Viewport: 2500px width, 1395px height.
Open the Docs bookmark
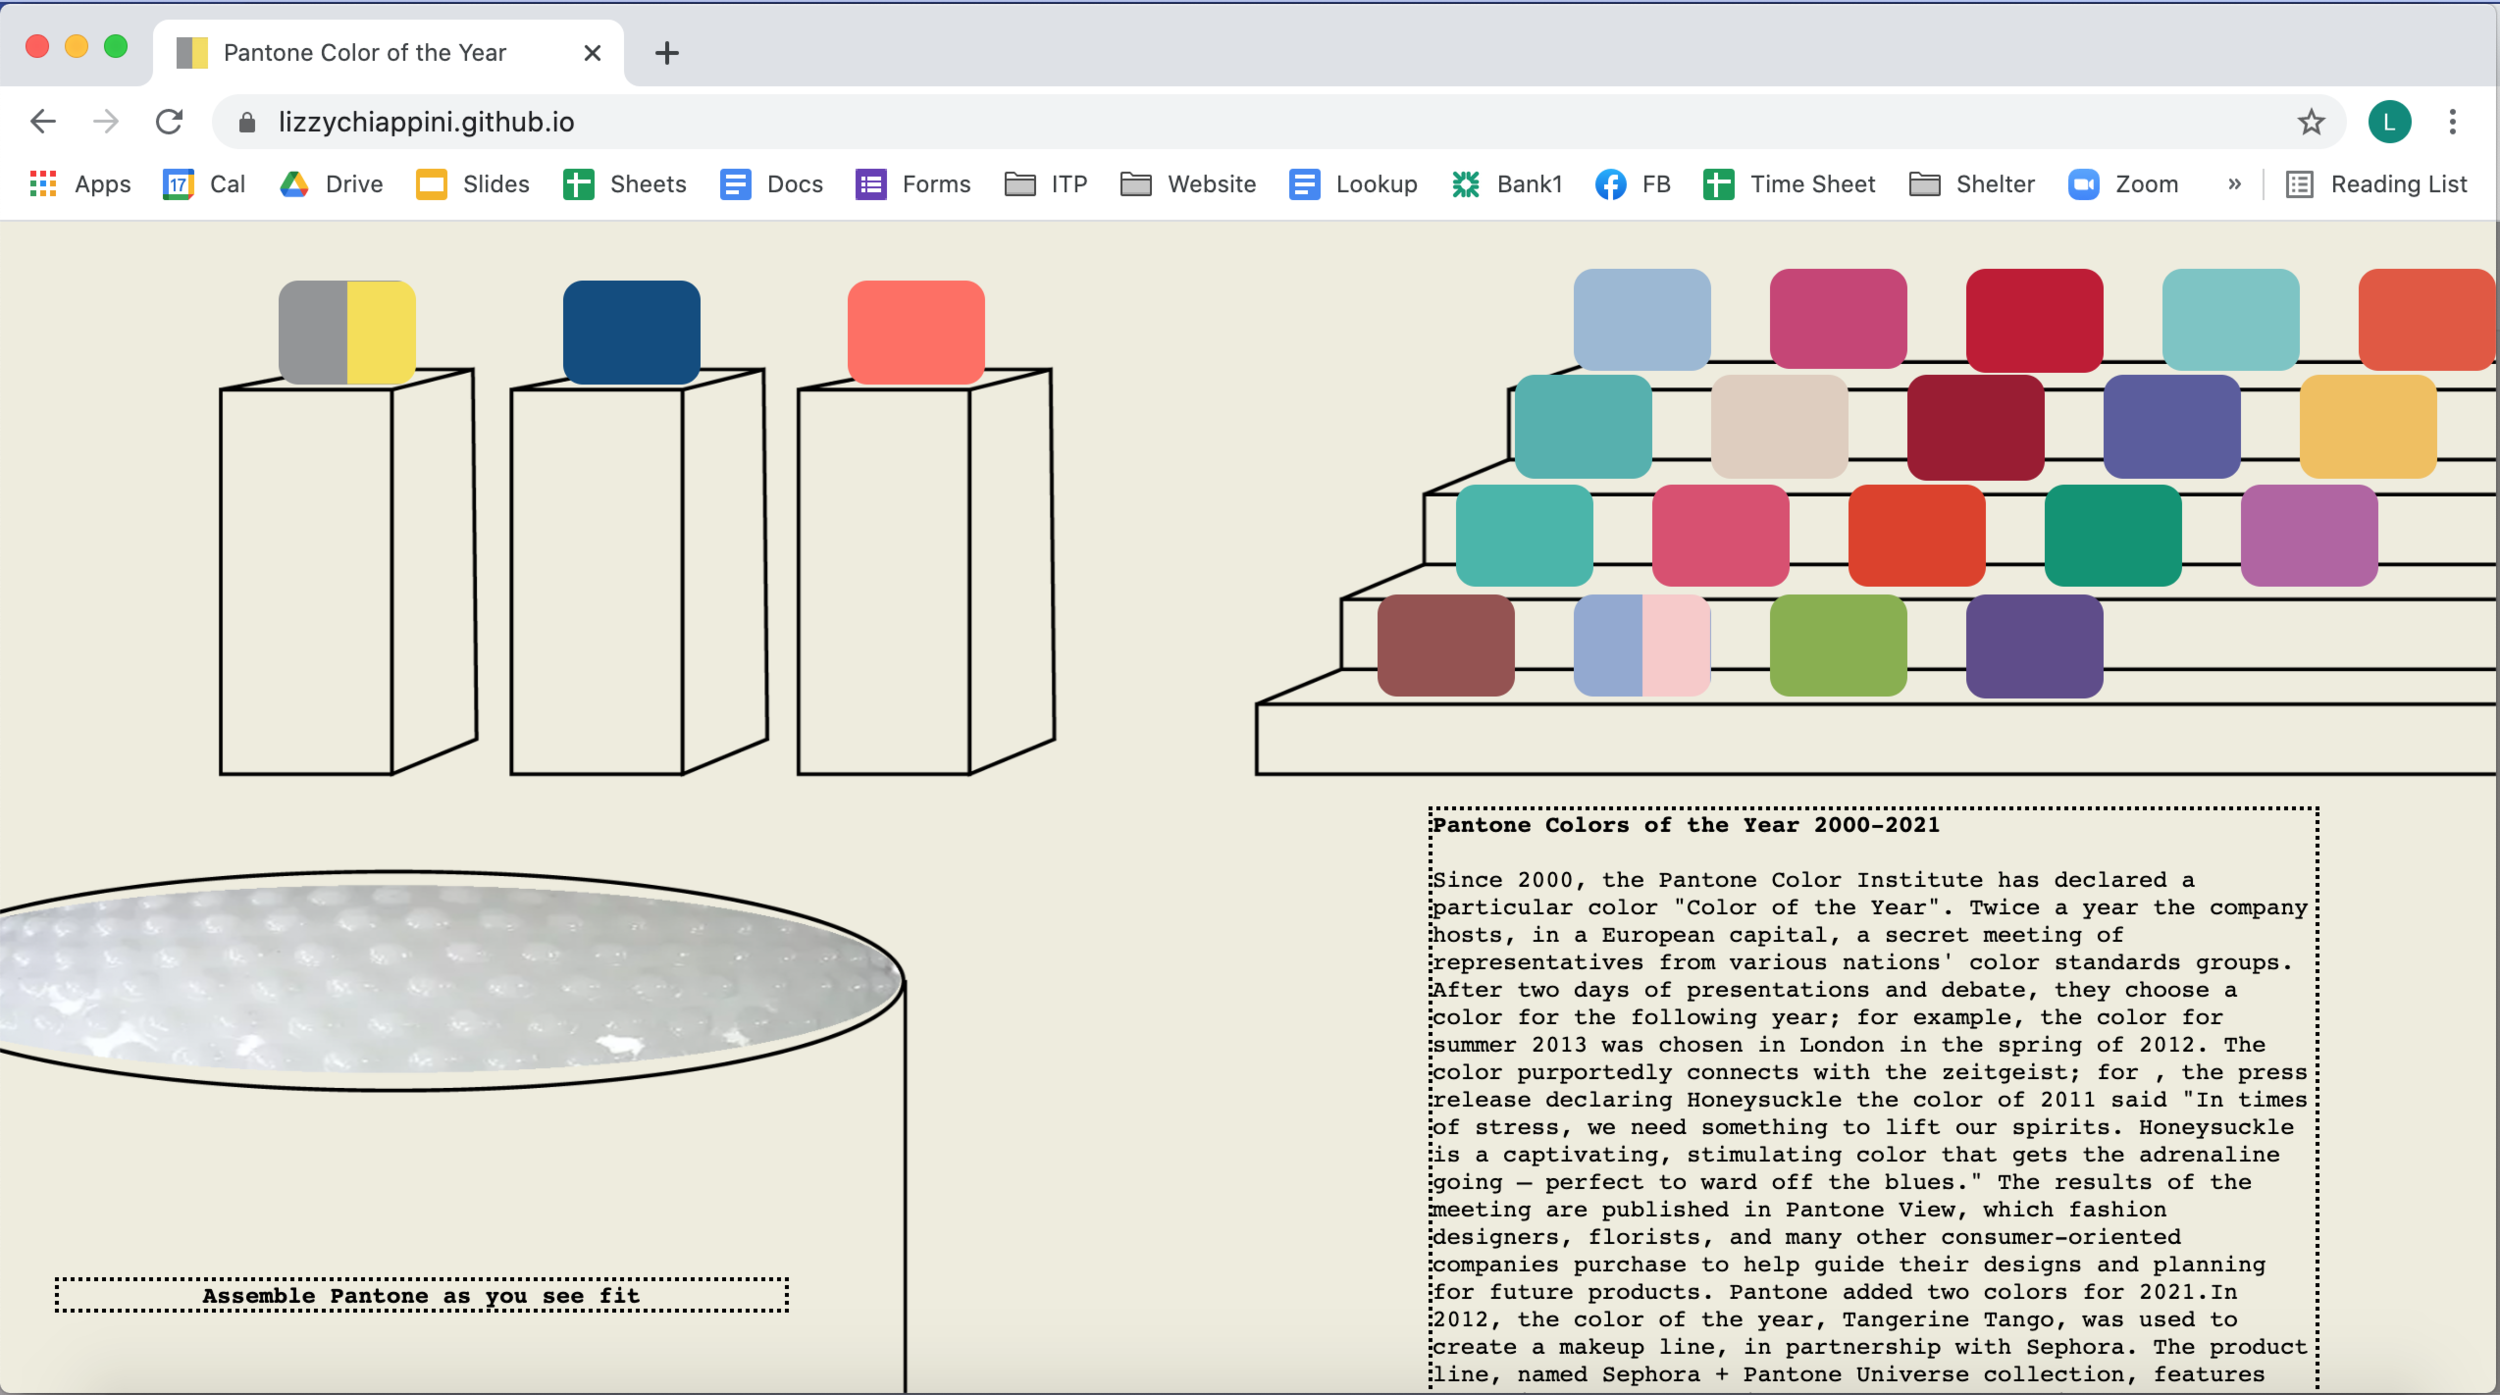coord(771,184)
